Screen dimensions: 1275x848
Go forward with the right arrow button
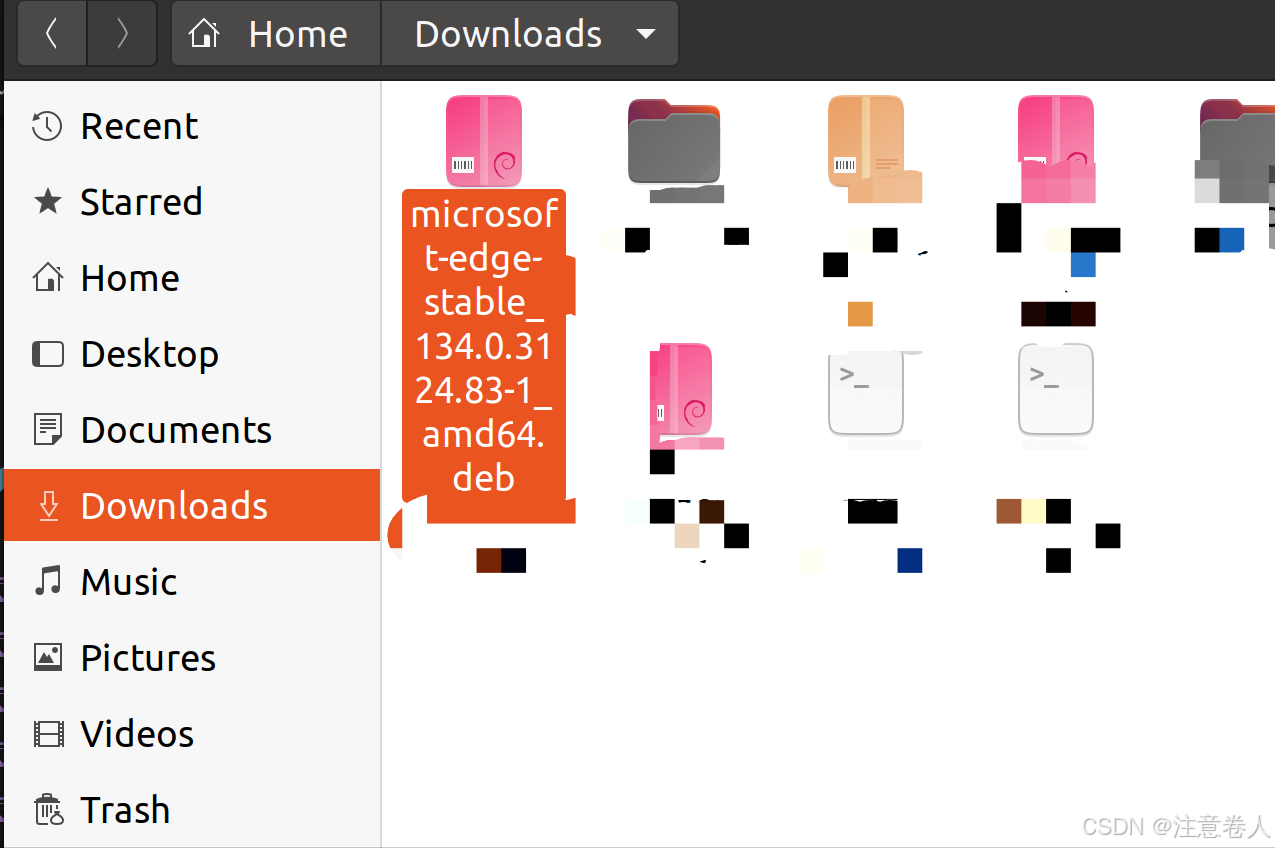[122, 34]
